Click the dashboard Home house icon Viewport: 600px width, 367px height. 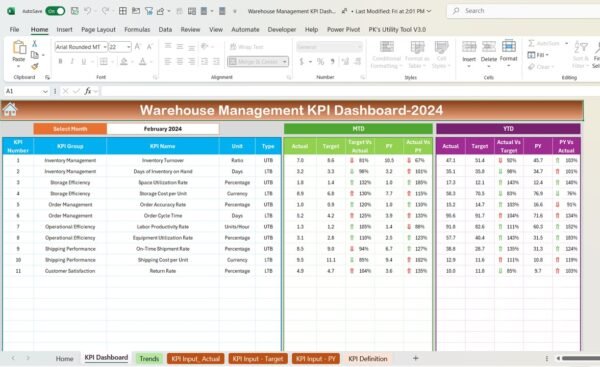point(10,109)
